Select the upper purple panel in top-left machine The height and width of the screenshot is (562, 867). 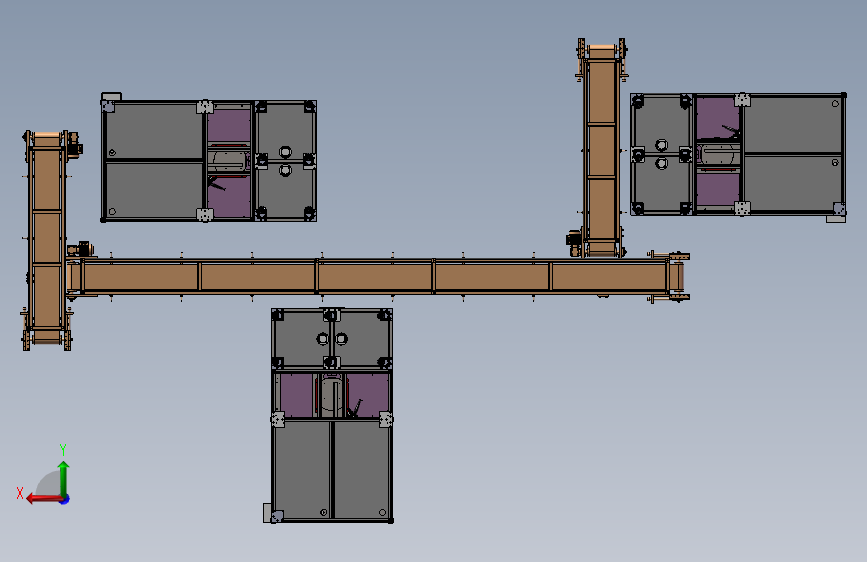click(229, 126)
